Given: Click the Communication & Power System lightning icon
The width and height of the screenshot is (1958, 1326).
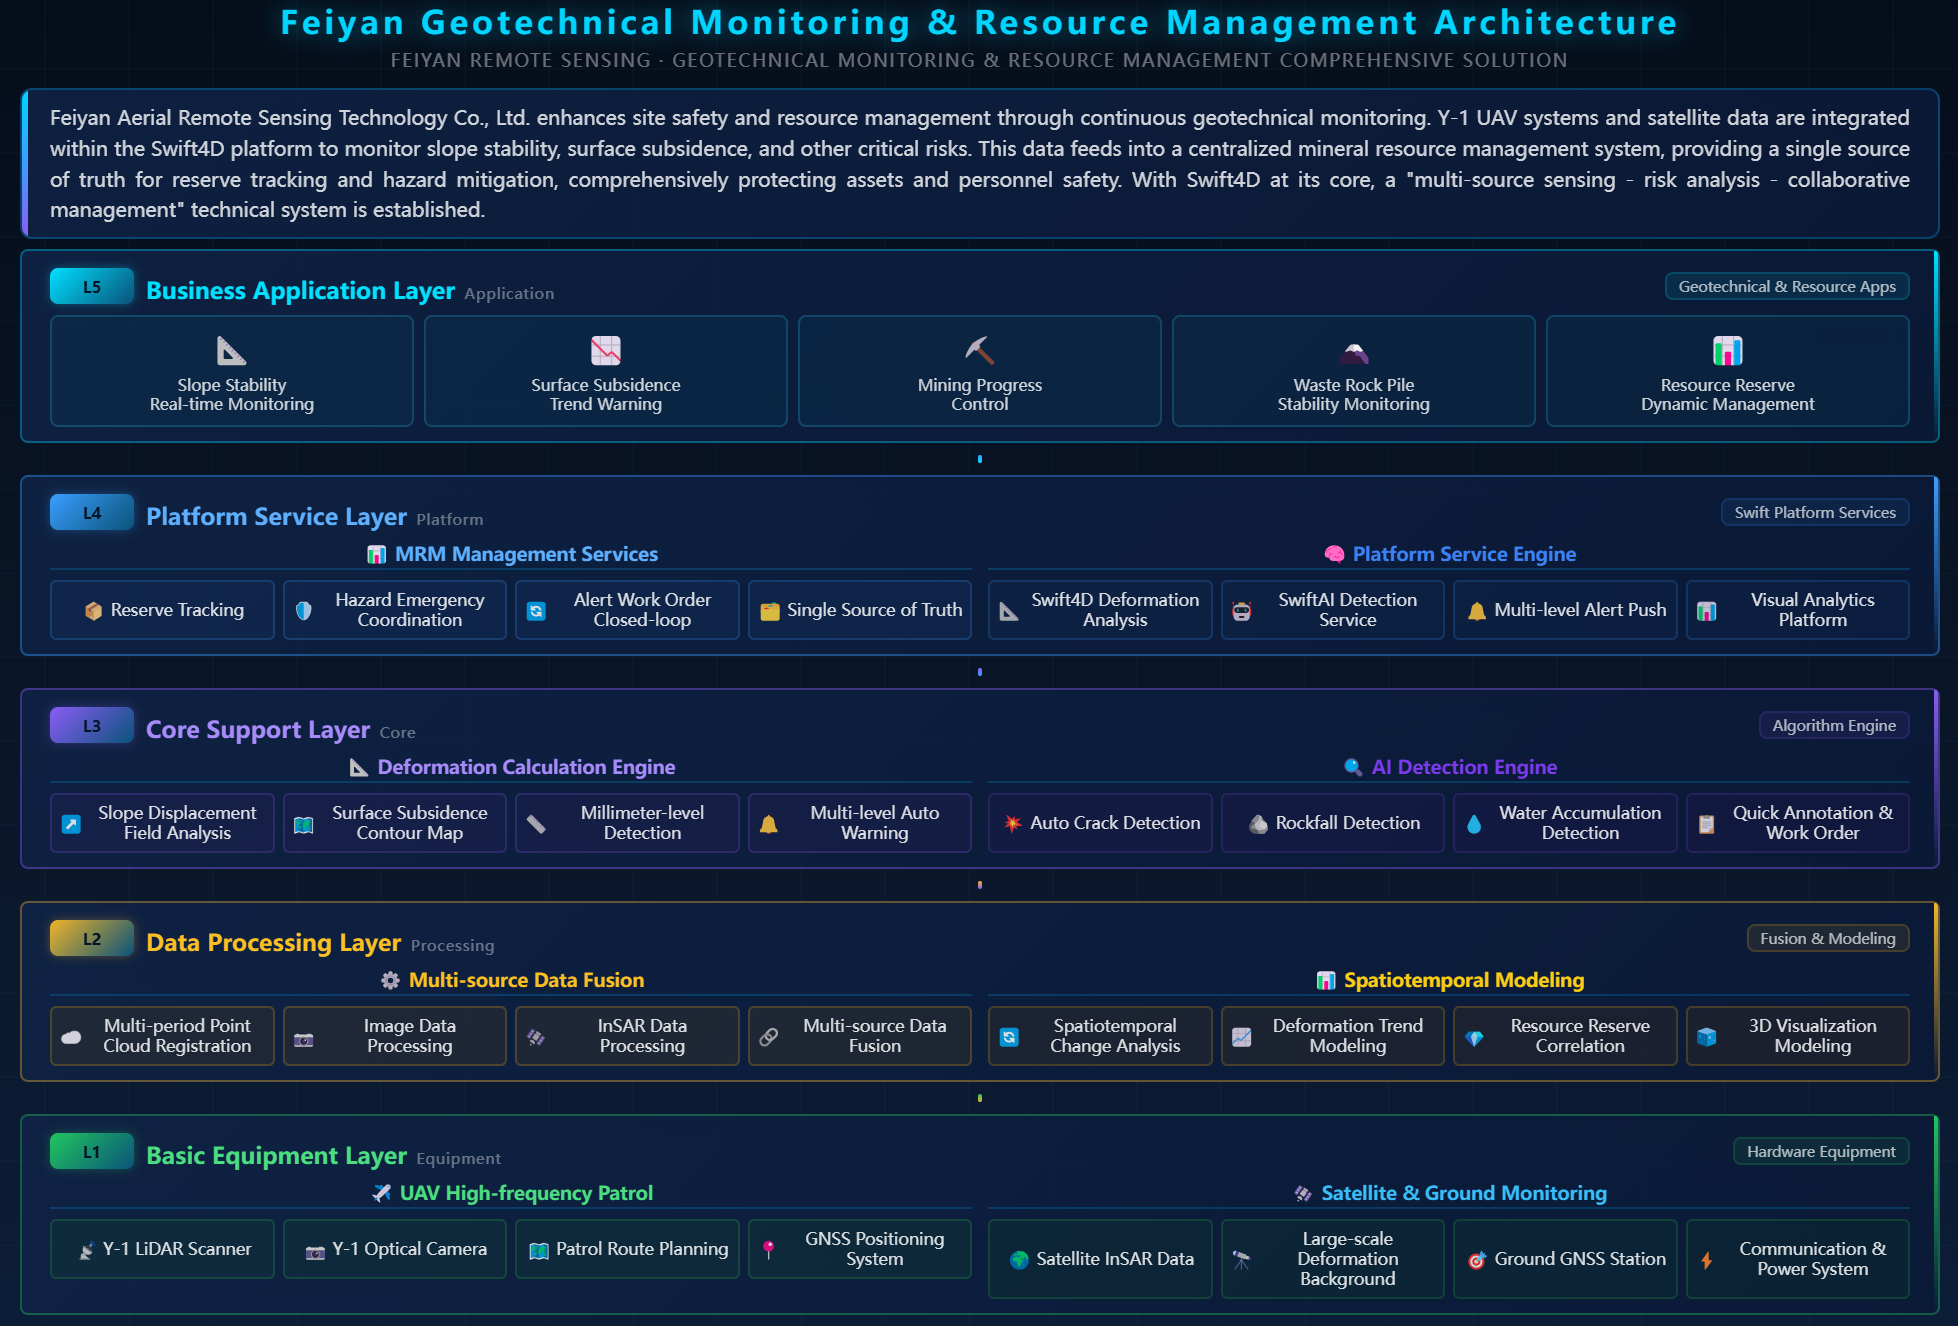Looking at the screenshot, I should tap(1707, 1260).
